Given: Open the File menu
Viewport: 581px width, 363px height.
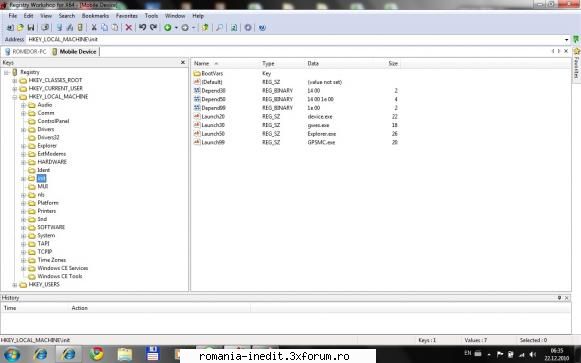Looking at the screenshot, I should (x=13, y=16).
